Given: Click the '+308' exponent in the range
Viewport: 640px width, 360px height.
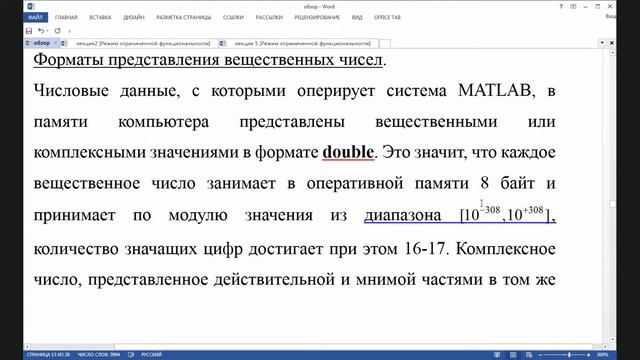Looking at the screenshot, I should point(533,210).
